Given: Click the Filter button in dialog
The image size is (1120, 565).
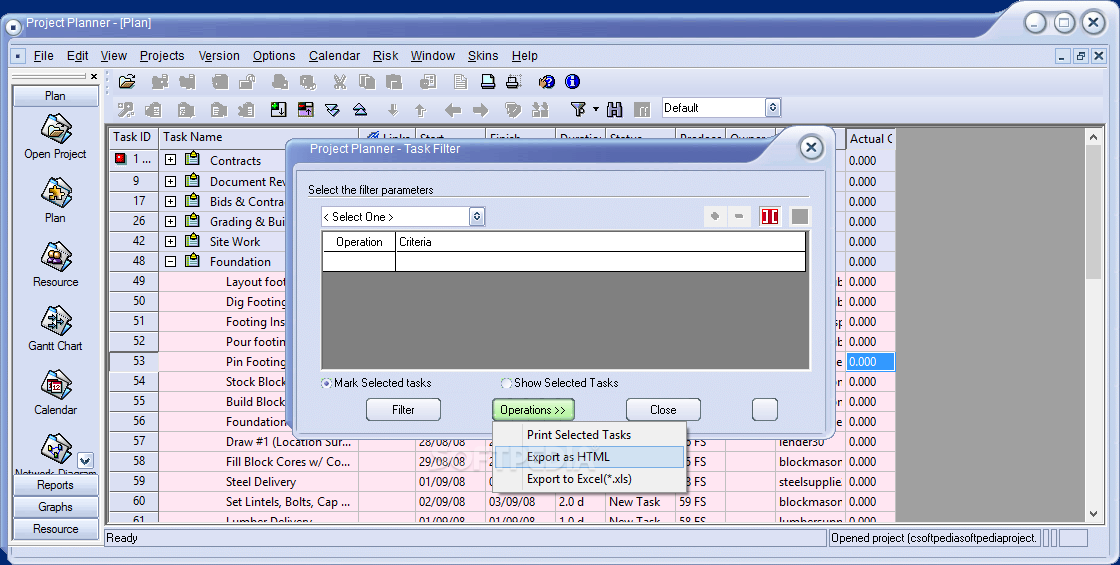Looking at the screenshot, I should tap(404, 409).
